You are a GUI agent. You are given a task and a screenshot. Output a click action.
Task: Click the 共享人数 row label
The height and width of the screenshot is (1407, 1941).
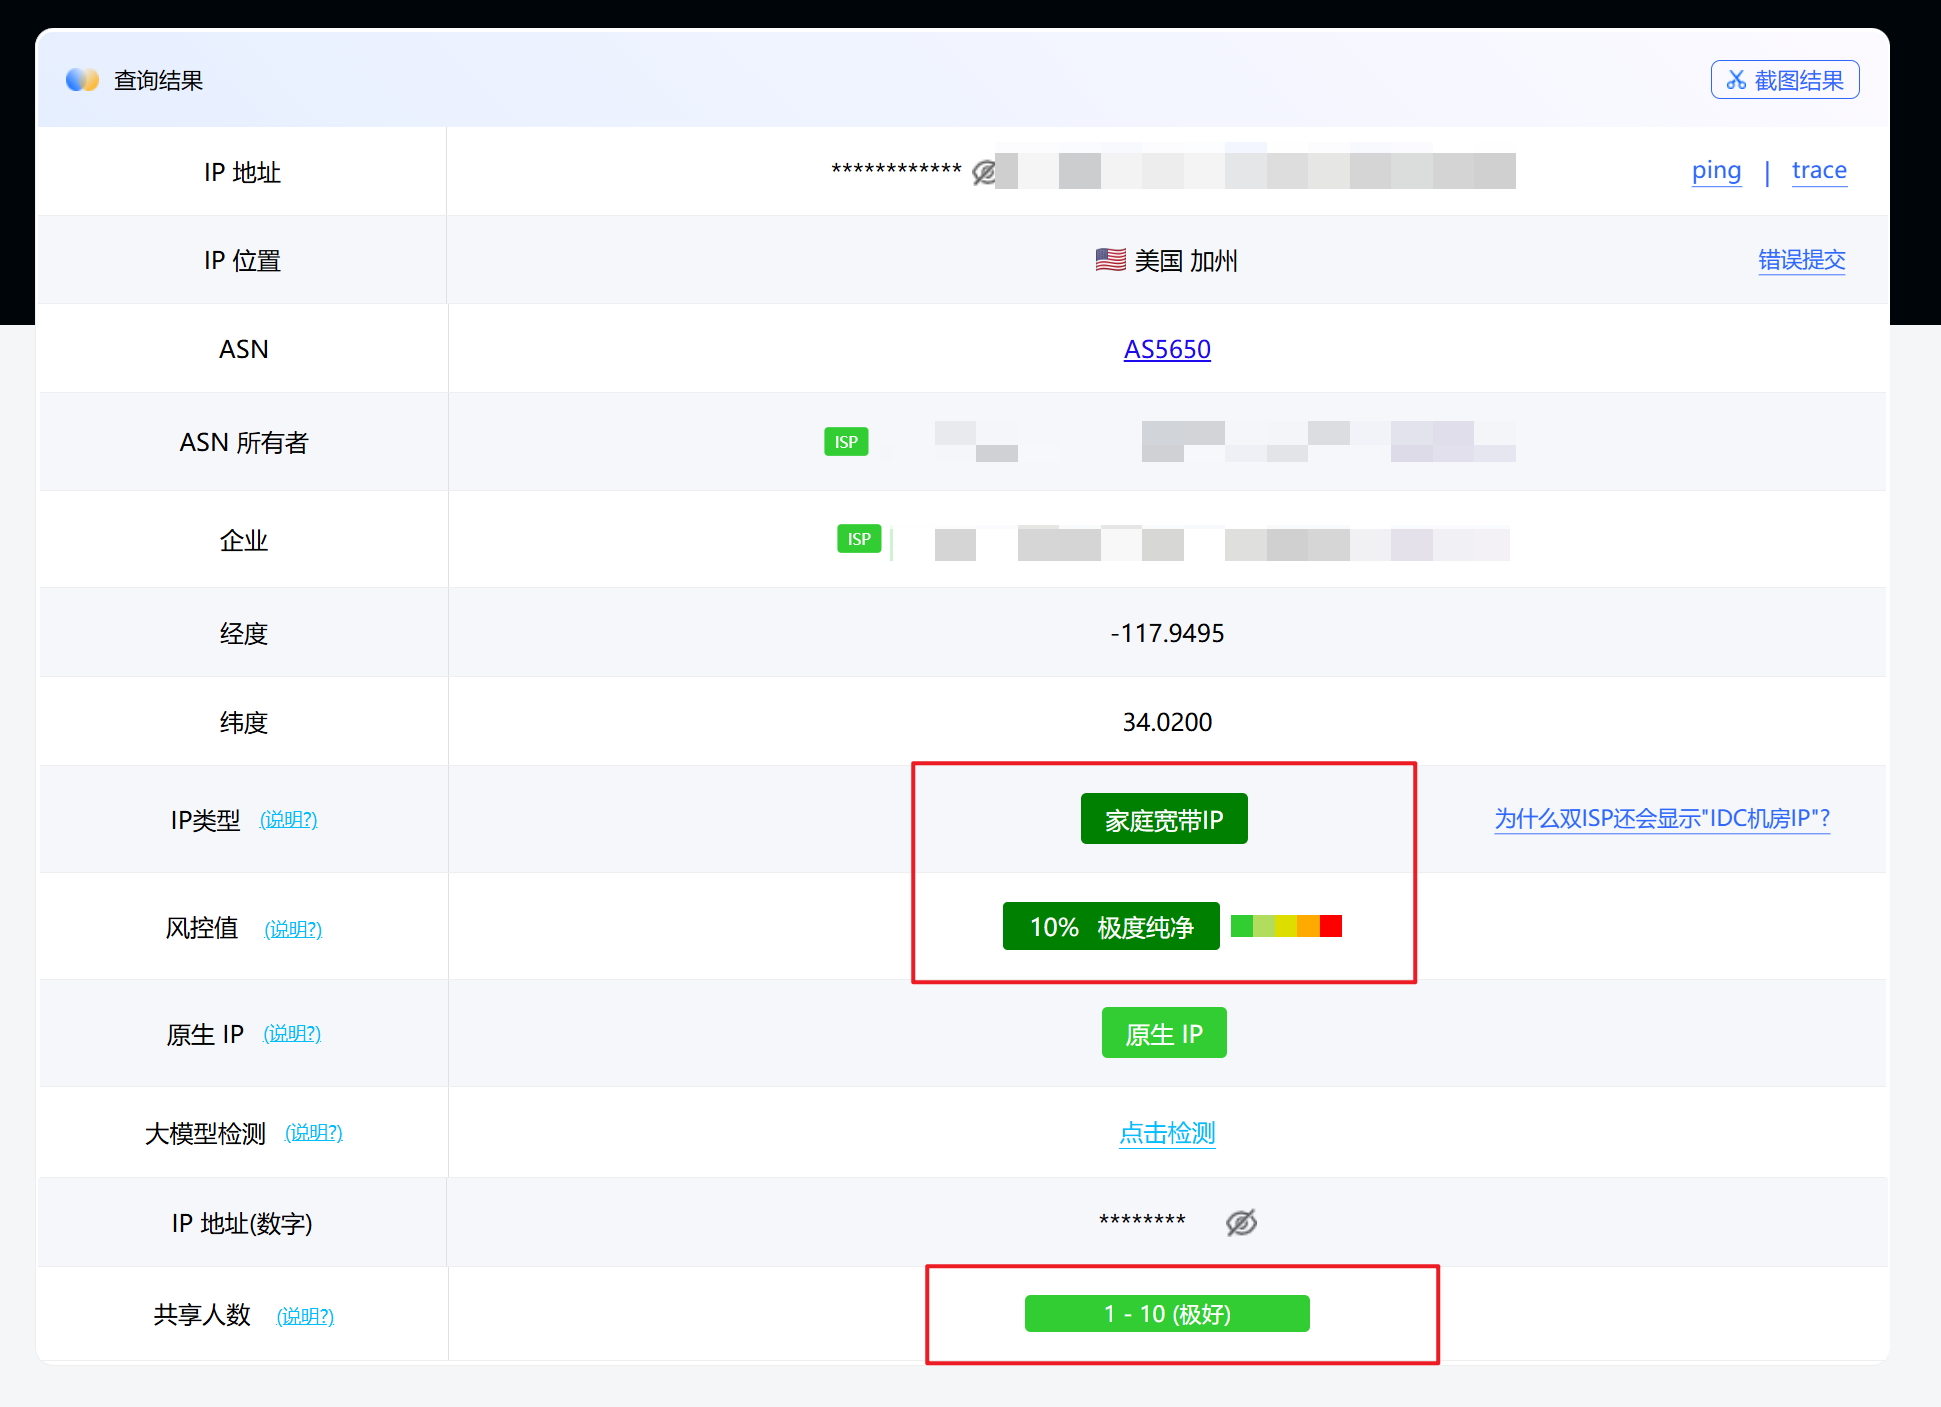tap(202, 1315)
